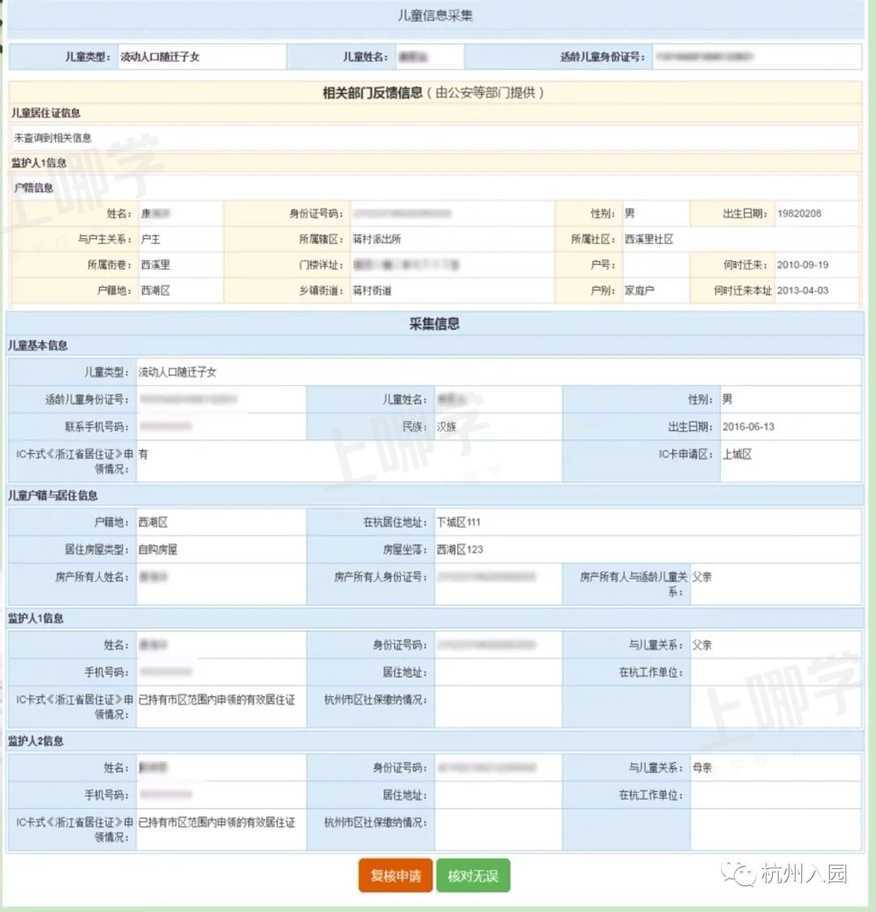876x912 pixels.
Task: Select the 居住房屋类型 label
Action: coord(97,549)
